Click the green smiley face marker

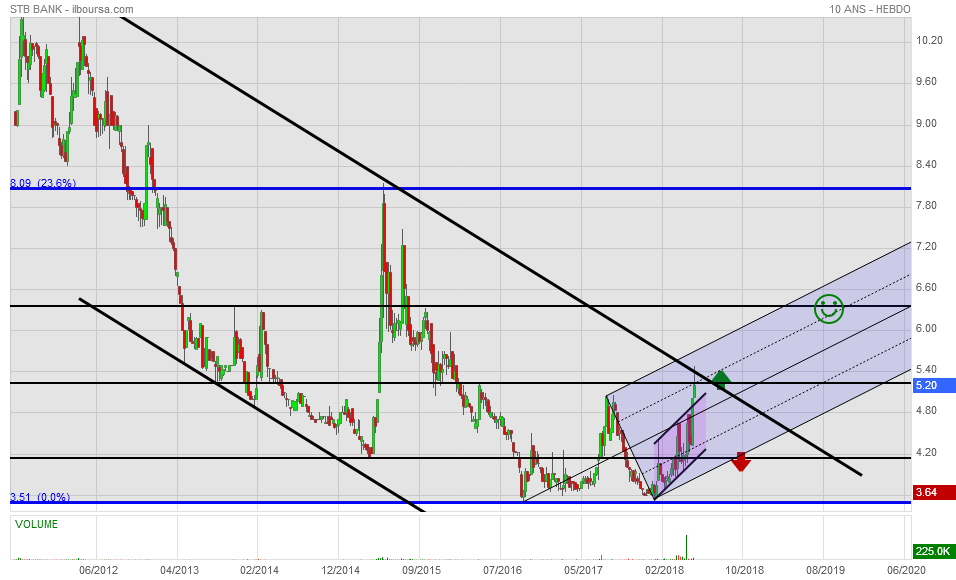point(829,309)
